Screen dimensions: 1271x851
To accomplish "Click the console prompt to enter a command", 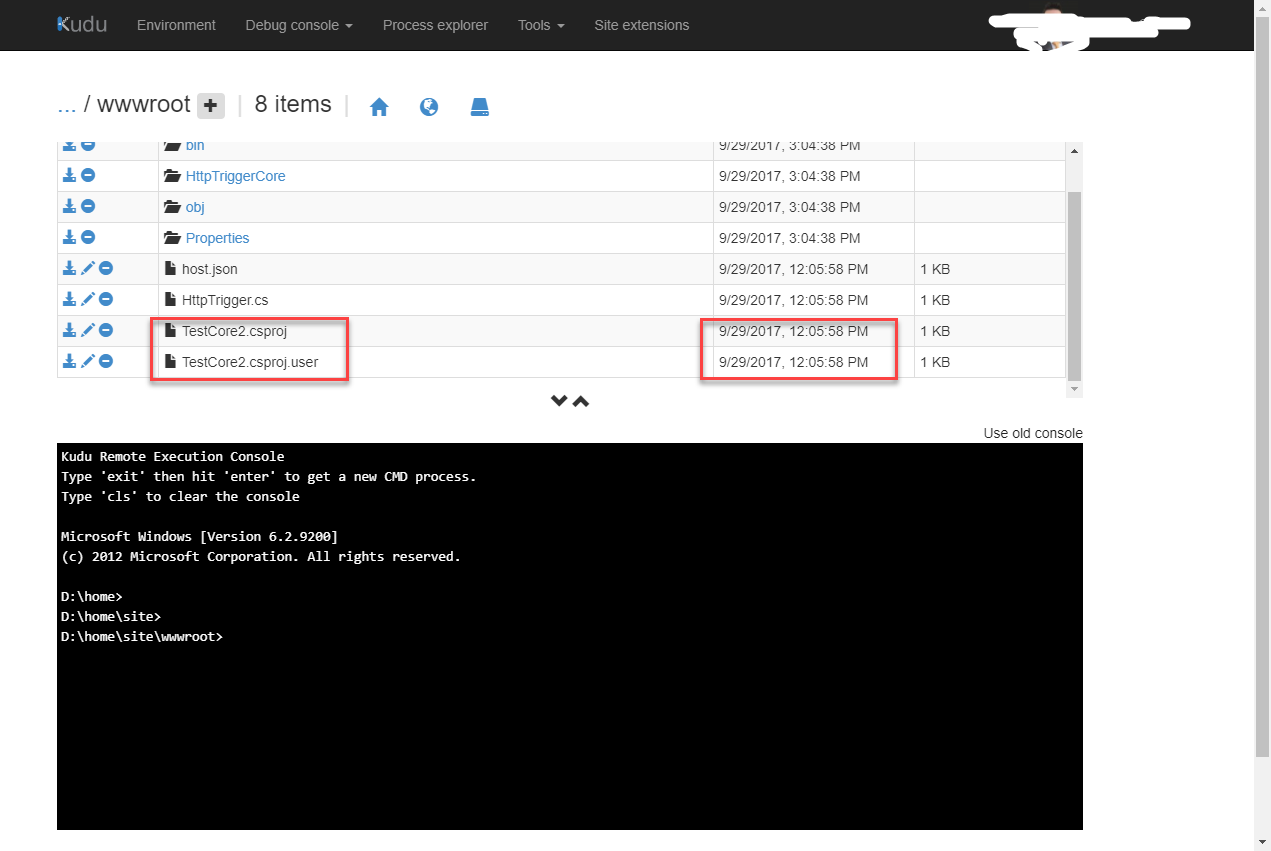I will 400,636.
